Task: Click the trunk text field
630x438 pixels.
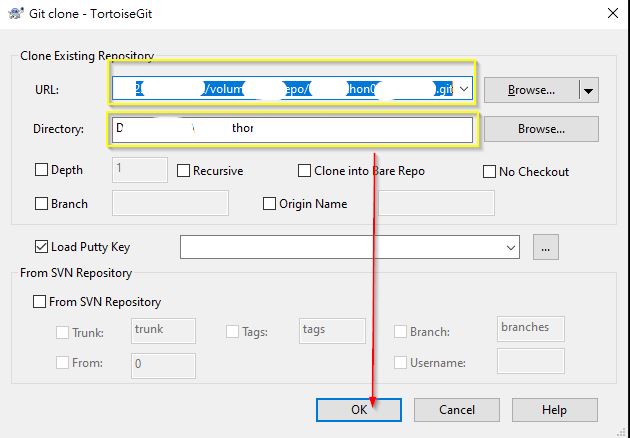Action: coord(163,331)
